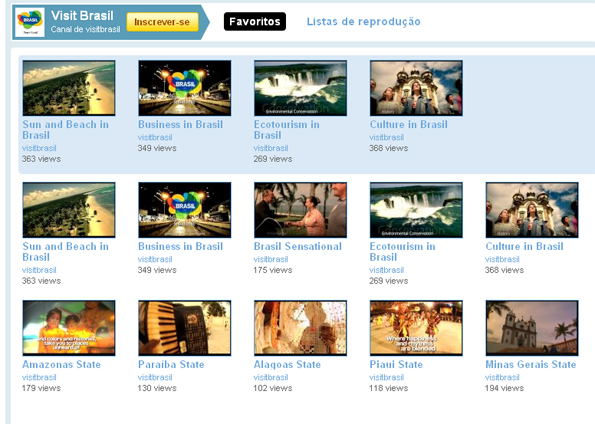The width and height of the screenshot is (595, 424).
Task: Subscribe with the Inscrever-se button
Action: click(162, 22)
